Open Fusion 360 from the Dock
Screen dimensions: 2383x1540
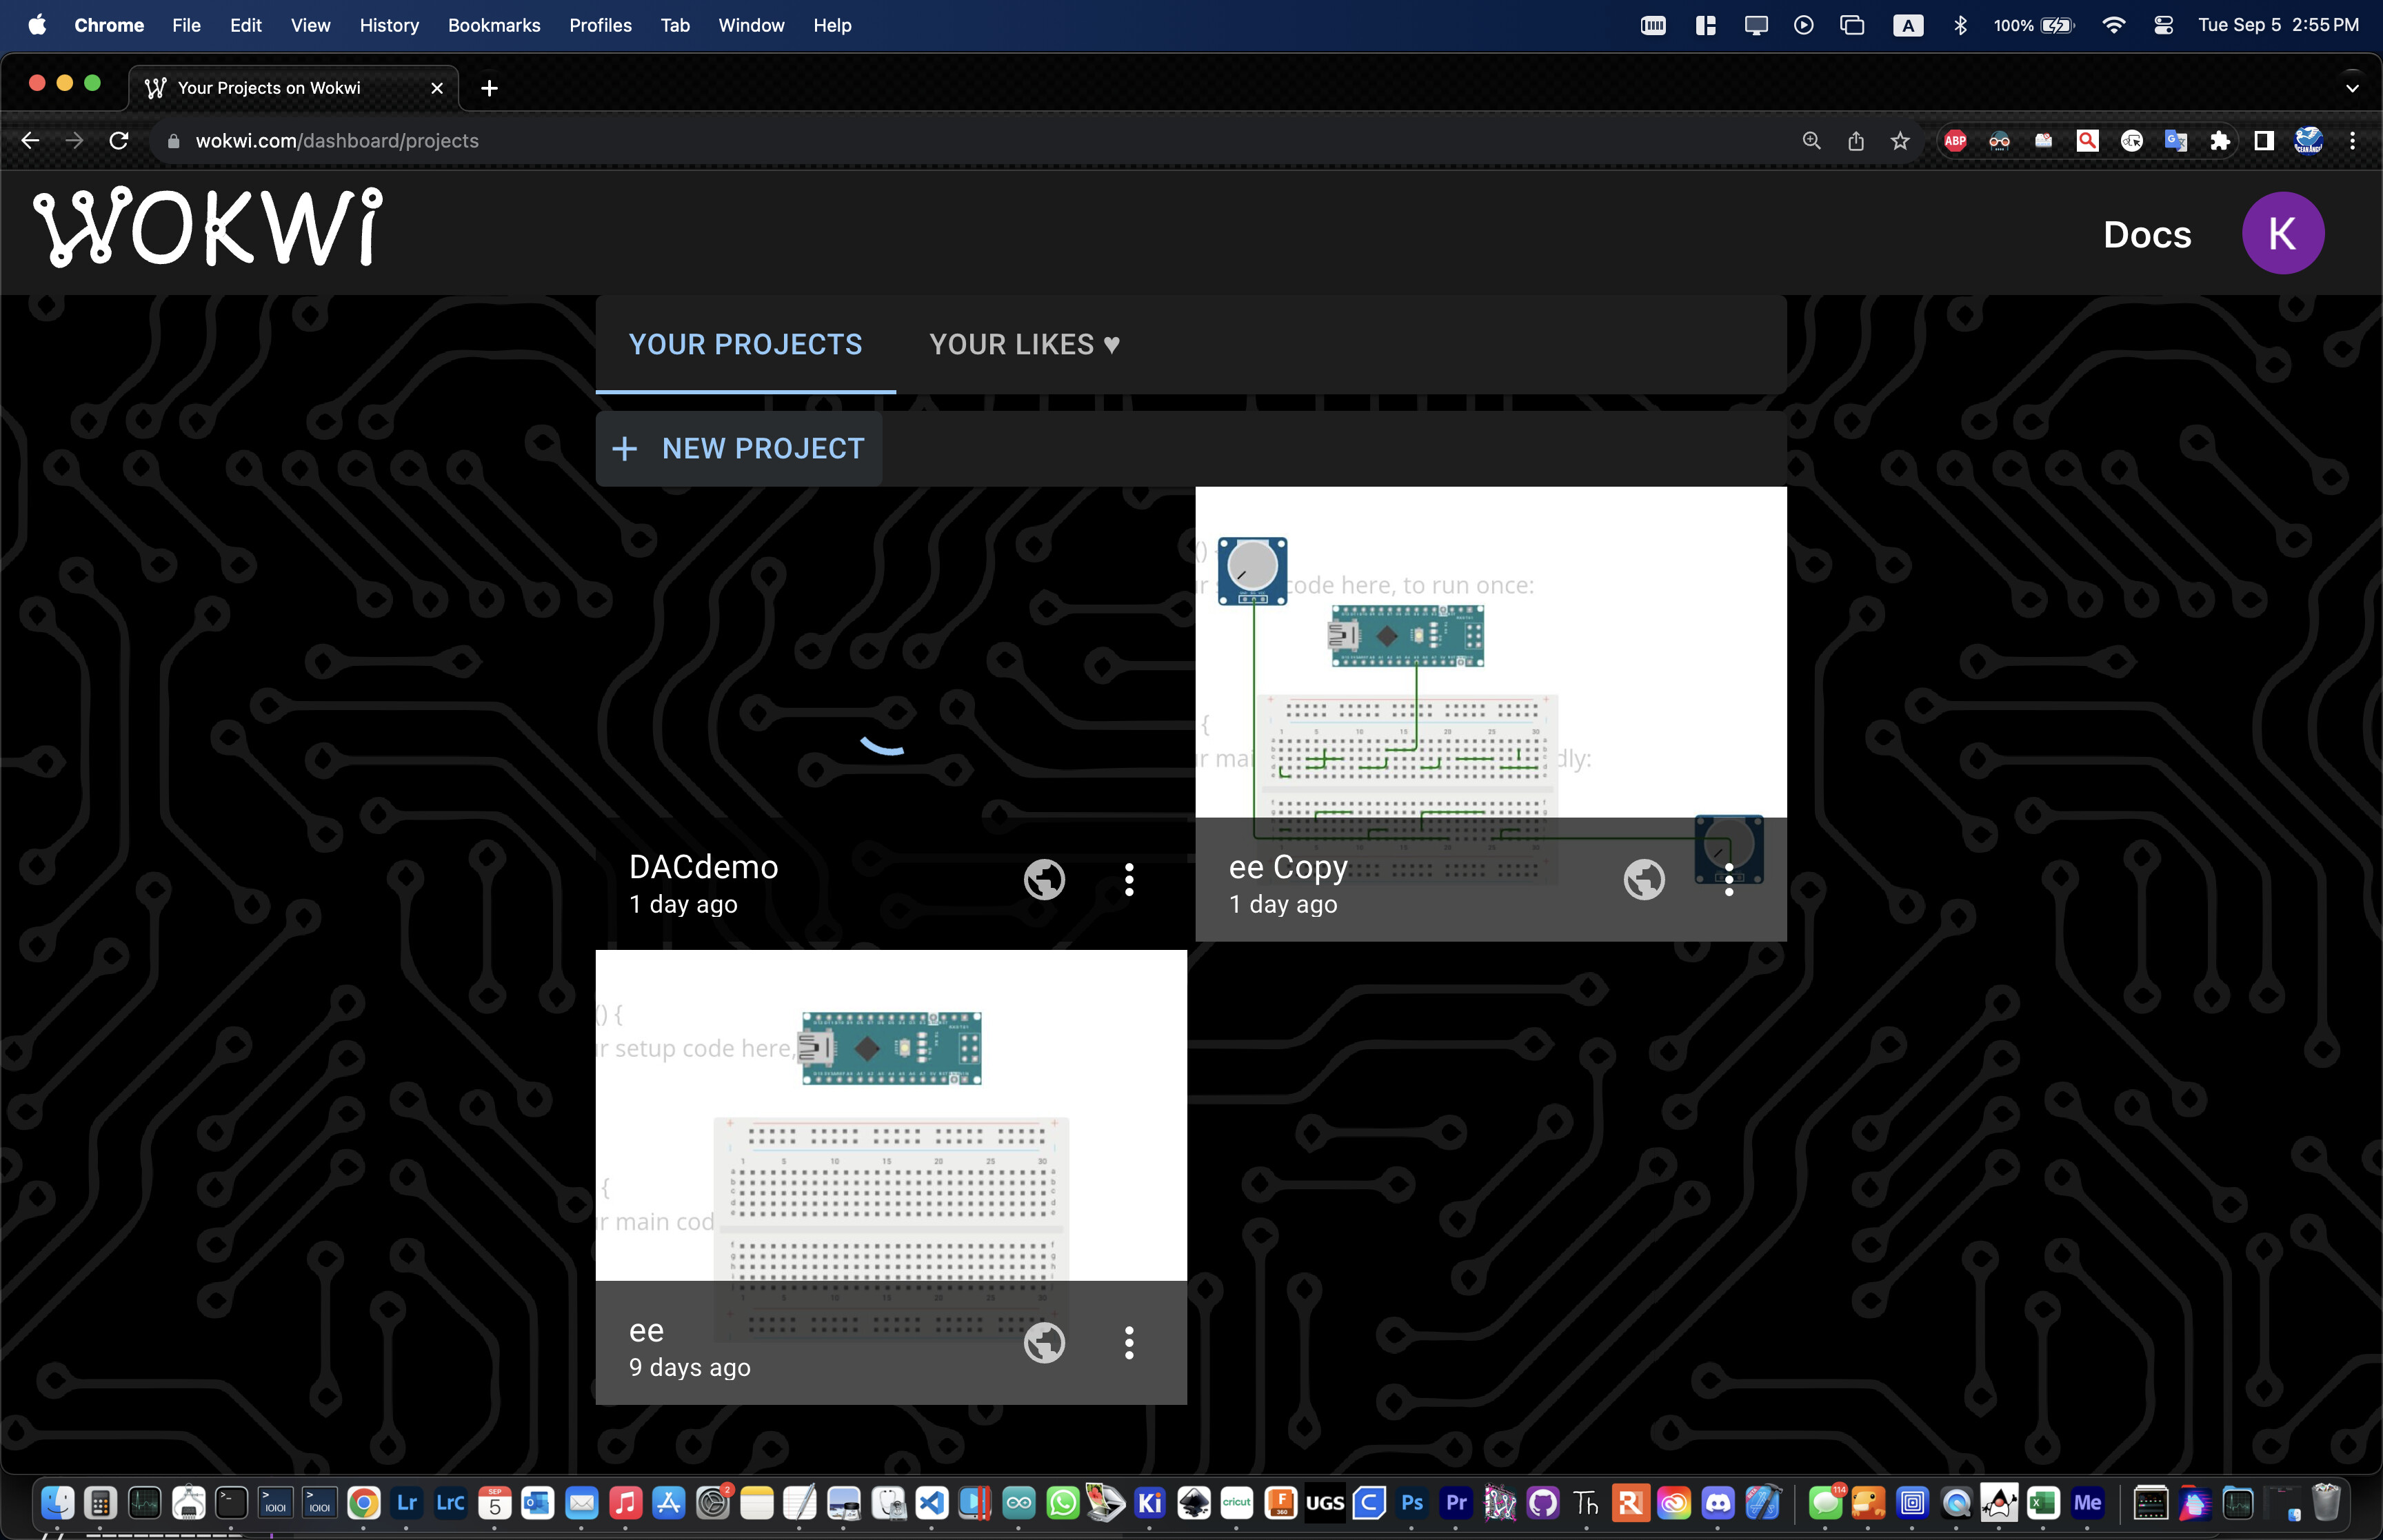[1280, 1502]
